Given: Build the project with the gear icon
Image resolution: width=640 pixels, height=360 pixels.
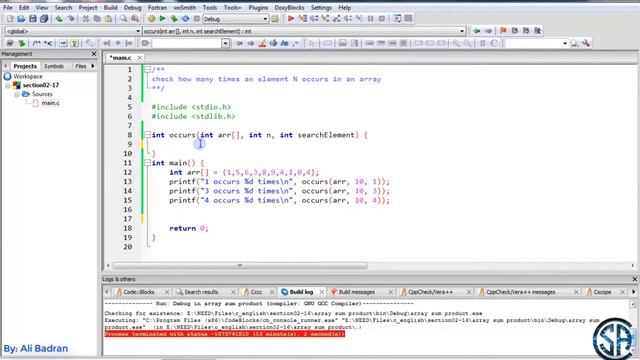Looking at the screenshot, I should pyautogui.click(x=151, y=19).
